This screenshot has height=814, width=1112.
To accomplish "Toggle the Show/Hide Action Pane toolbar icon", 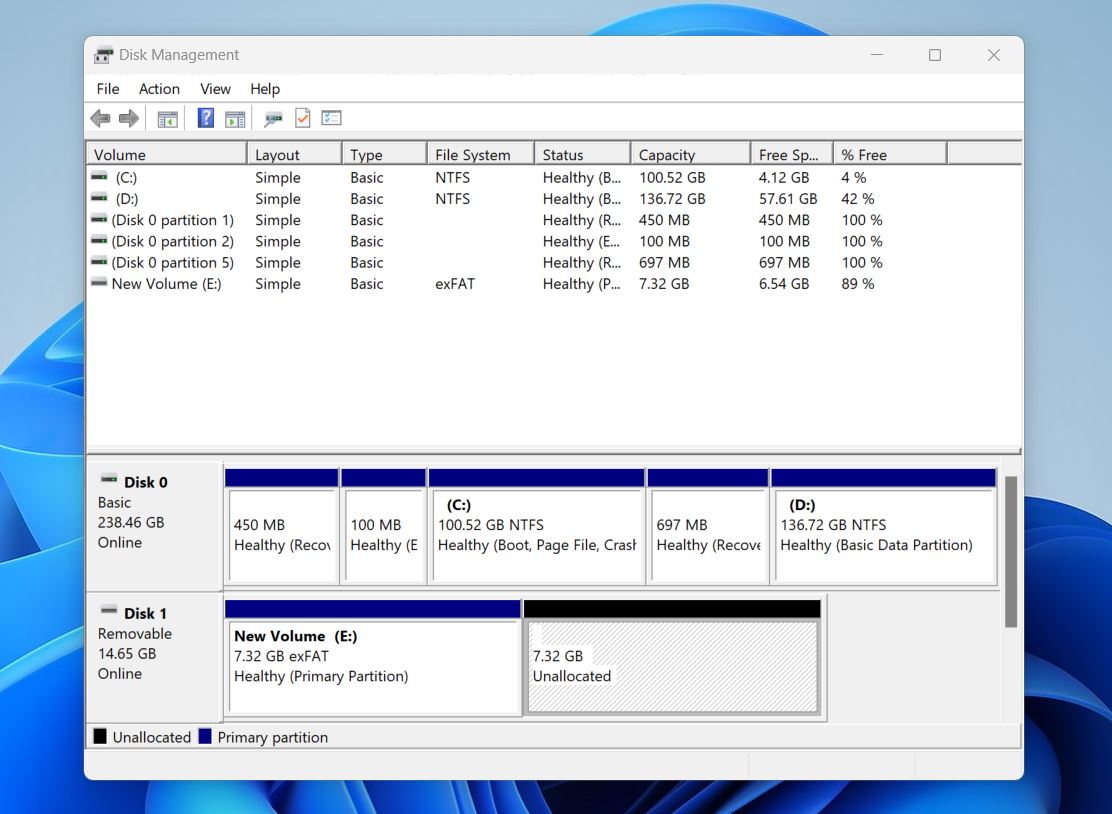I will [235, 118].
